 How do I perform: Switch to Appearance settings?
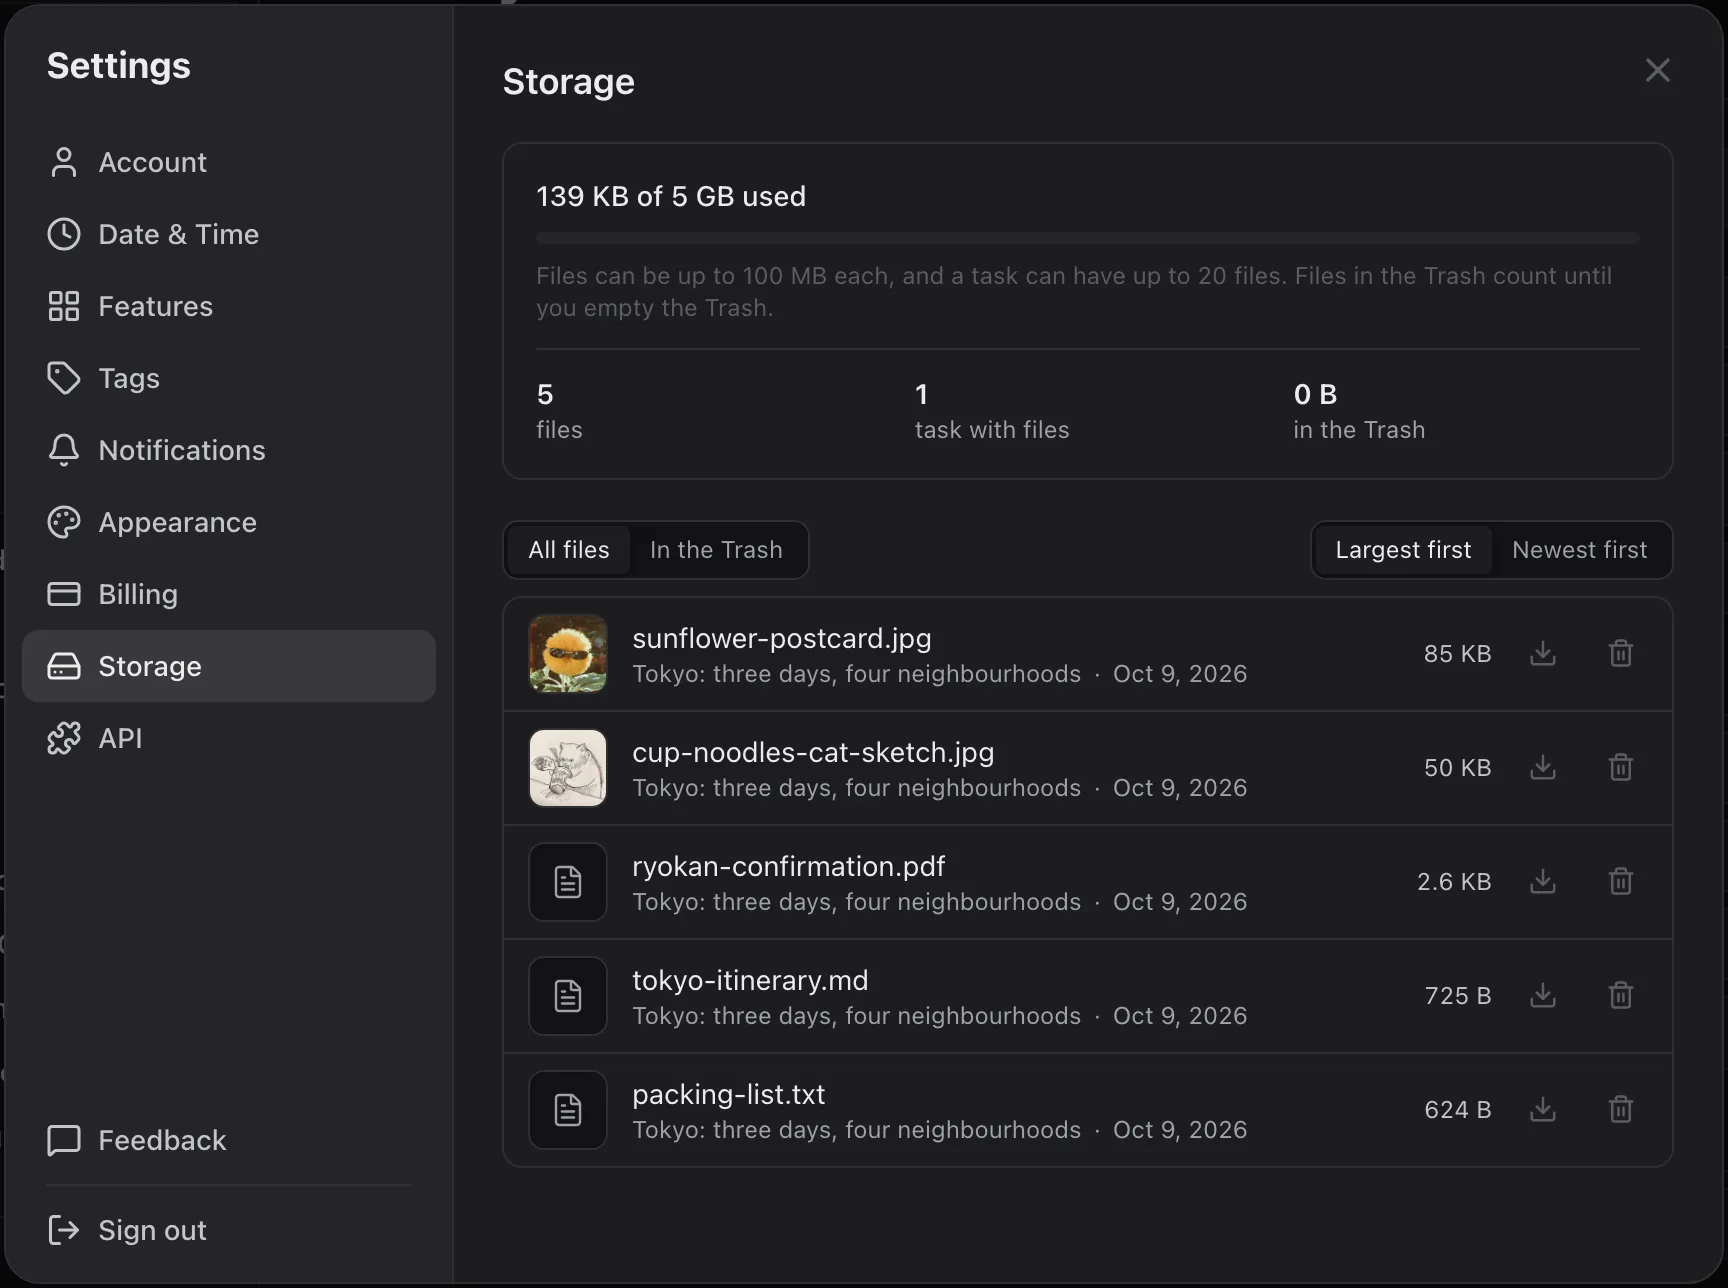click(229, 522)
